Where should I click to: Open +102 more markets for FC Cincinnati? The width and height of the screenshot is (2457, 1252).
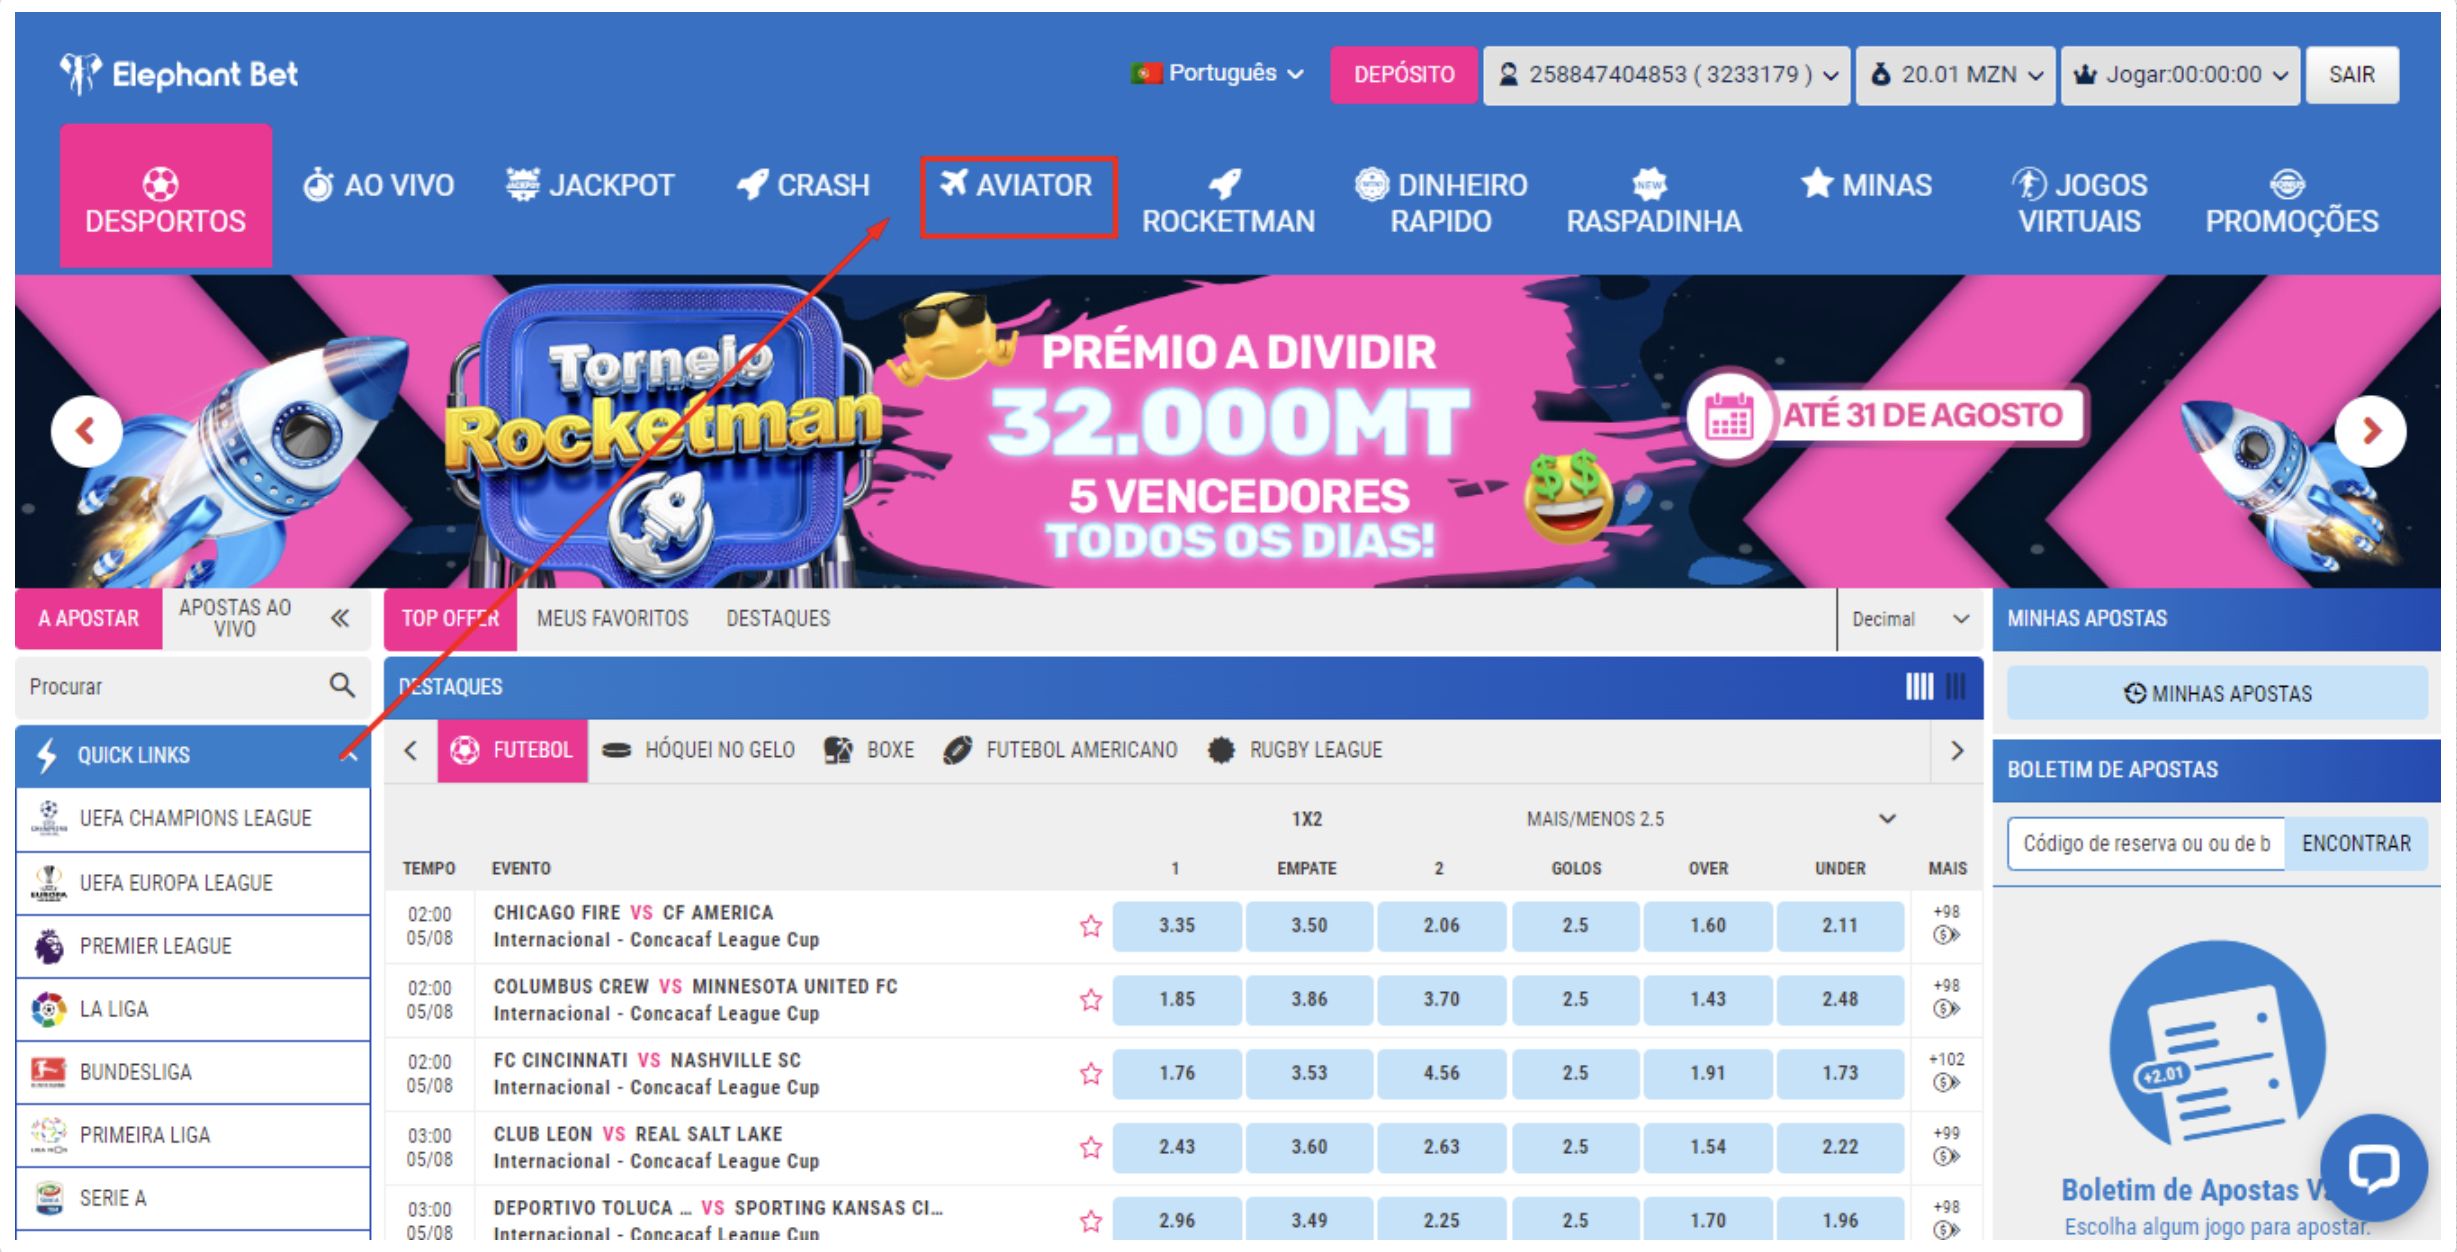1946,1071
